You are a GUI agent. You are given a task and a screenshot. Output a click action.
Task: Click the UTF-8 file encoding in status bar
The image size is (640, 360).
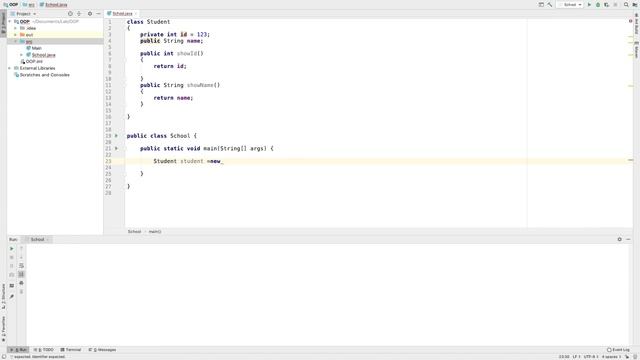(x=591, y=357)
